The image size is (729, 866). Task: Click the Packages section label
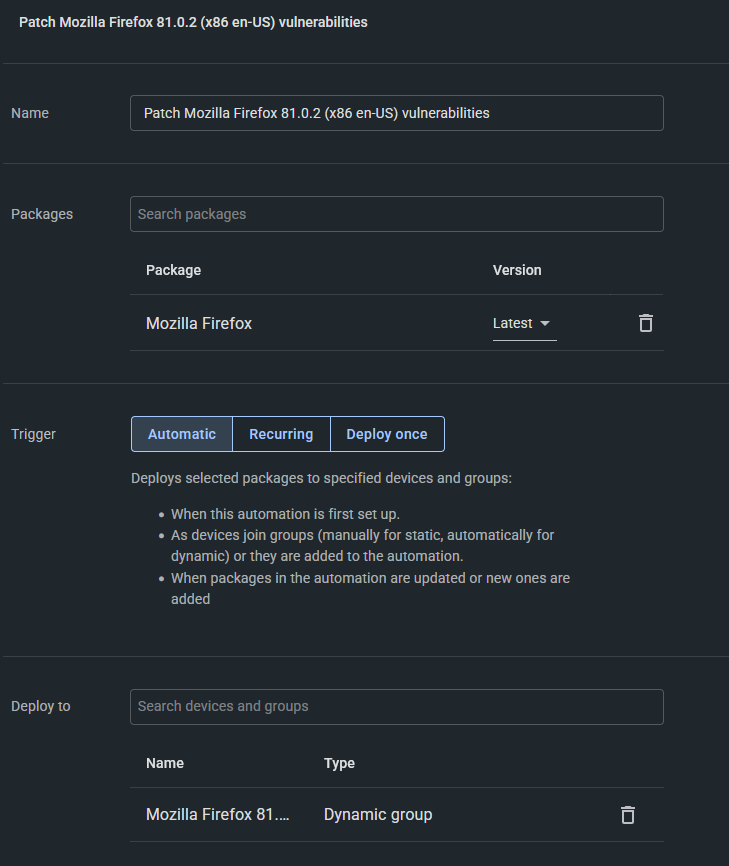tap(42, 214)
